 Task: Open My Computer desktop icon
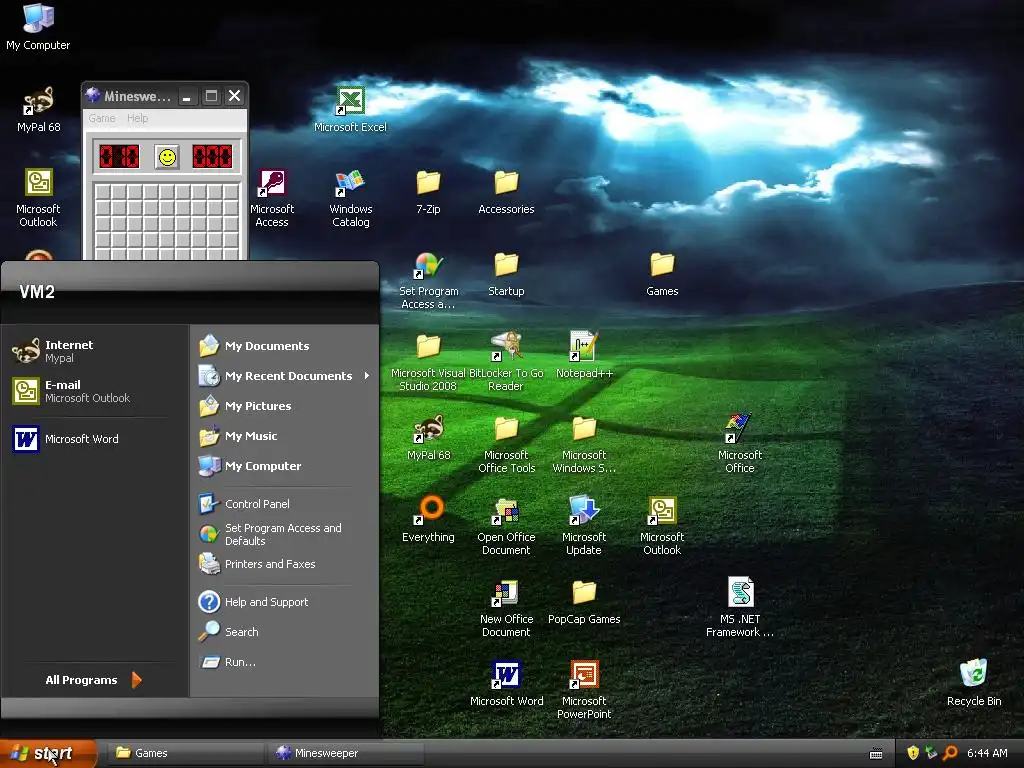(38, 26)
